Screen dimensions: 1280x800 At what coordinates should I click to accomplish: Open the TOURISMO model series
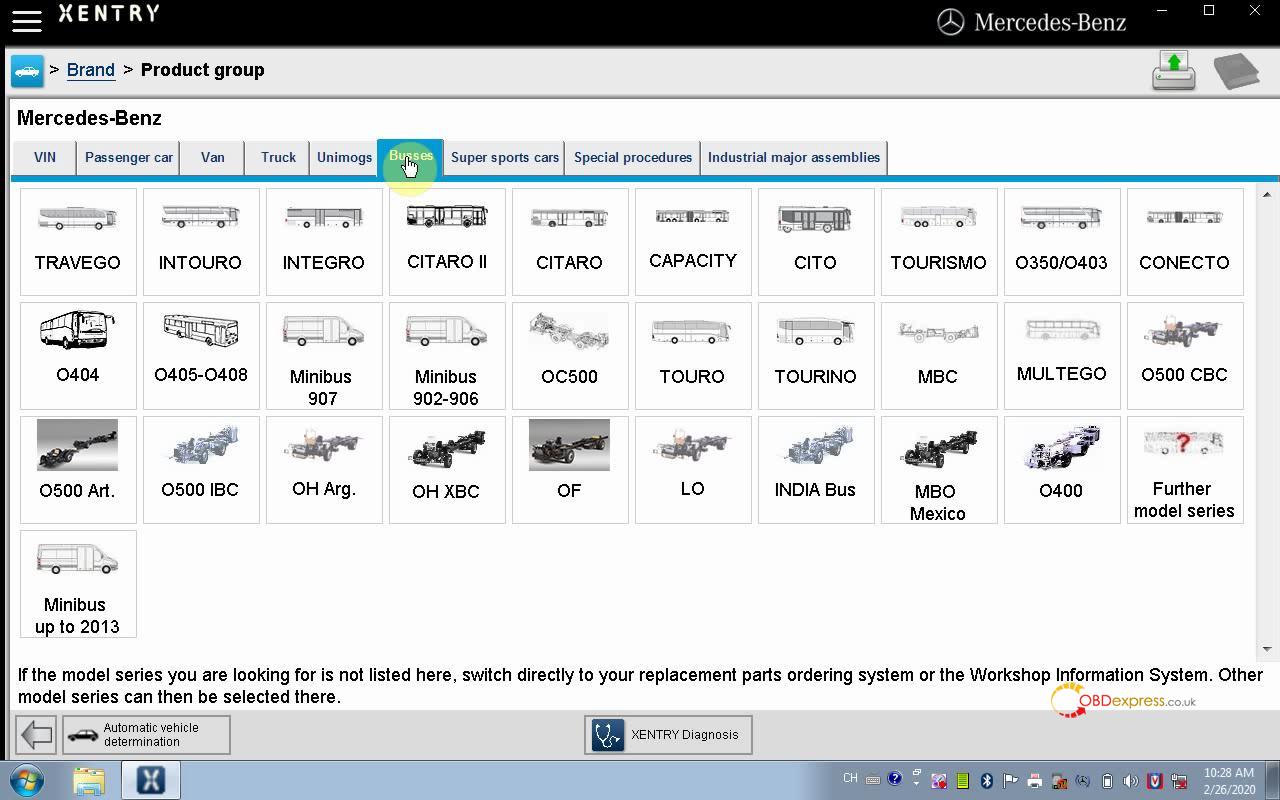939,242
